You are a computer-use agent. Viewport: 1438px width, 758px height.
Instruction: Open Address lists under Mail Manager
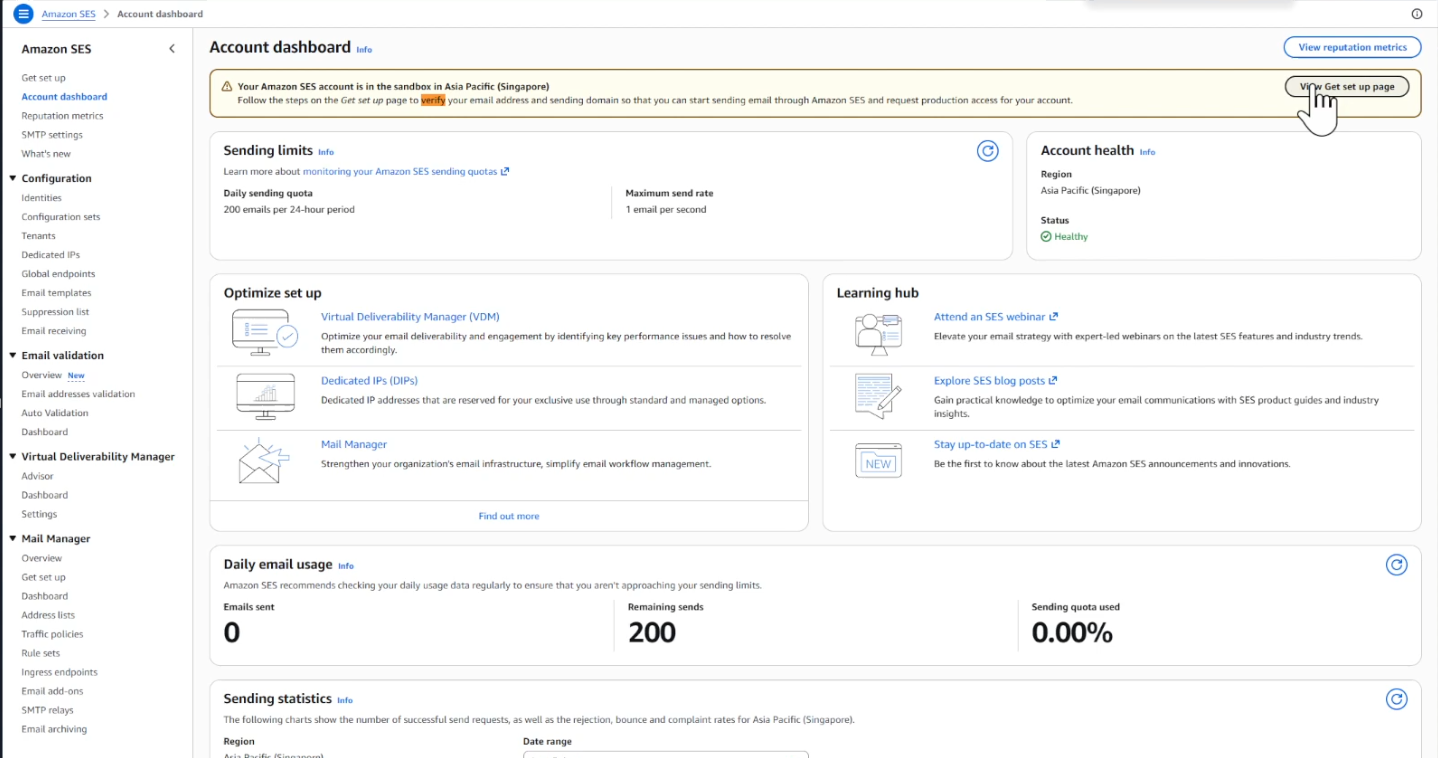pyautogui.click(x=48, y=615)
